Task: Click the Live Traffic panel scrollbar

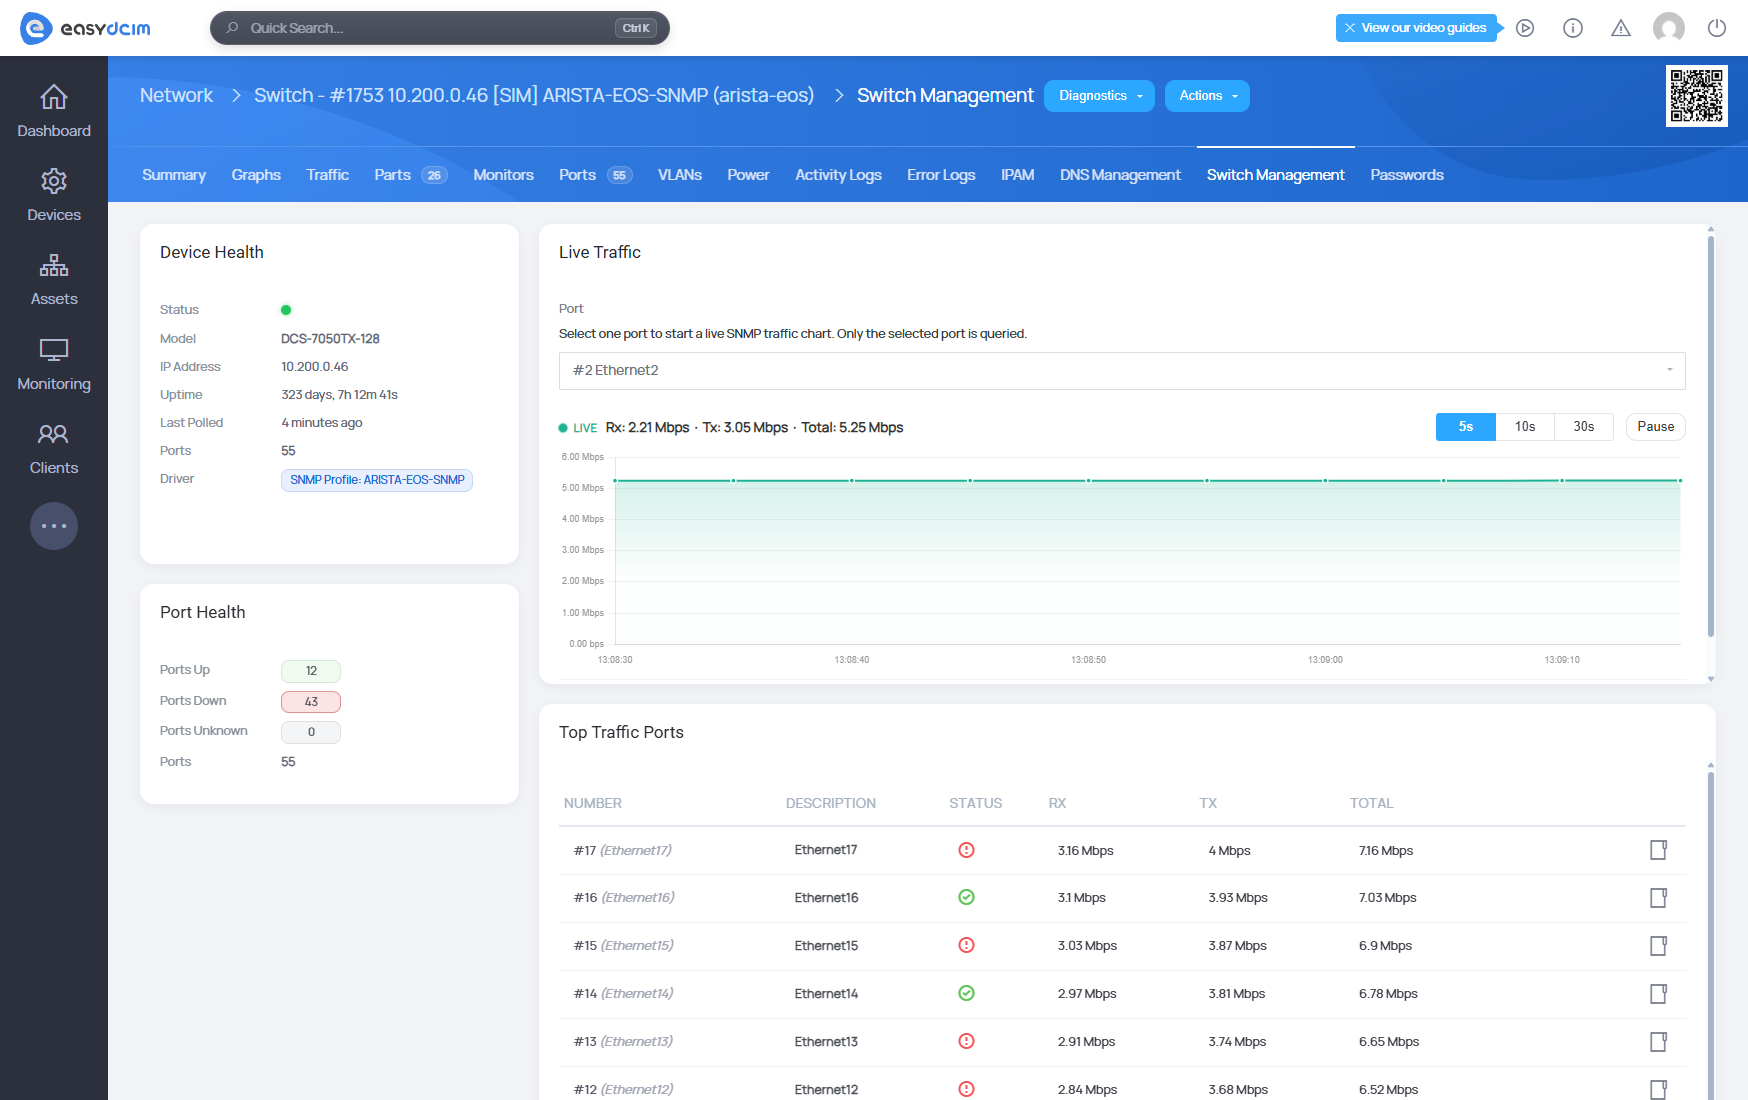Action: click(1711, 436)
